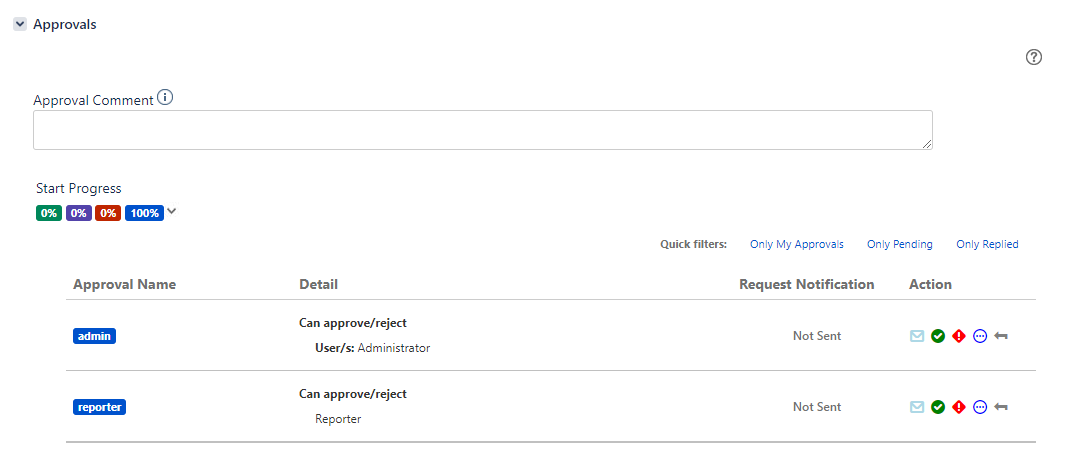
Task: Click the envelope notification icon for admin
Action: tap(917, 336)
